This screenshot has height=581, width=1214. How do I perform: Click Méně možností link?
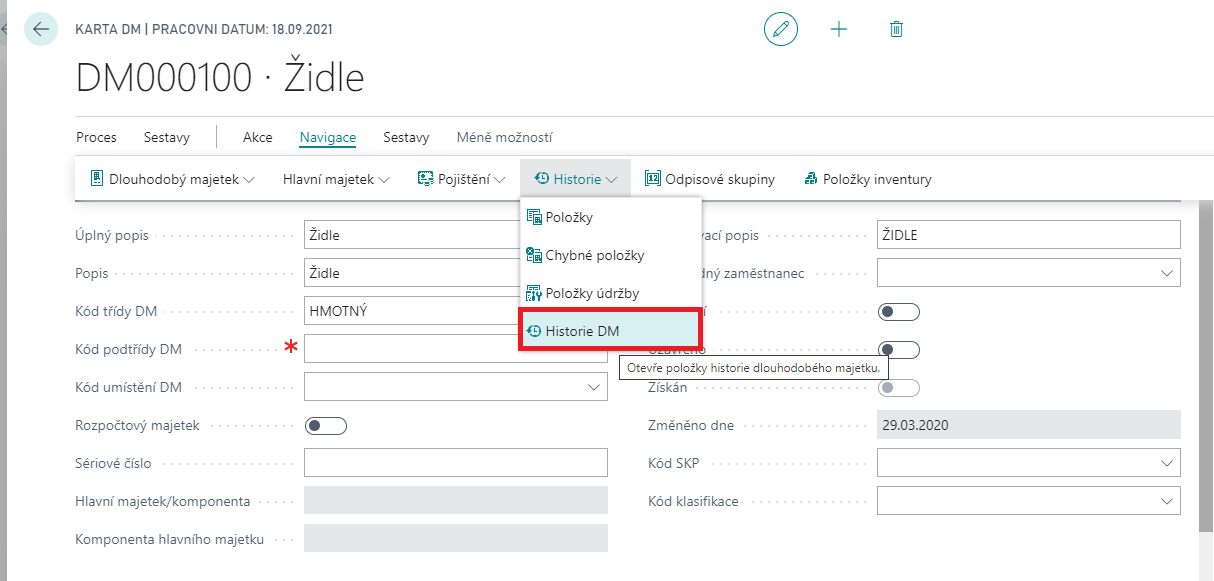pos(504,138)
